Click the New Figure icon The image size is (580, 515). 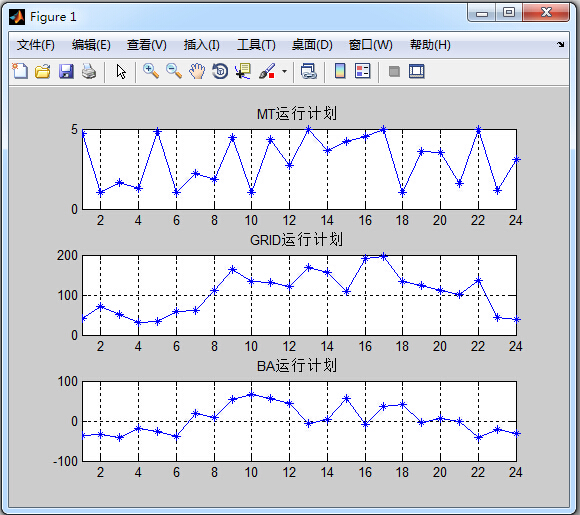(20, 71)
